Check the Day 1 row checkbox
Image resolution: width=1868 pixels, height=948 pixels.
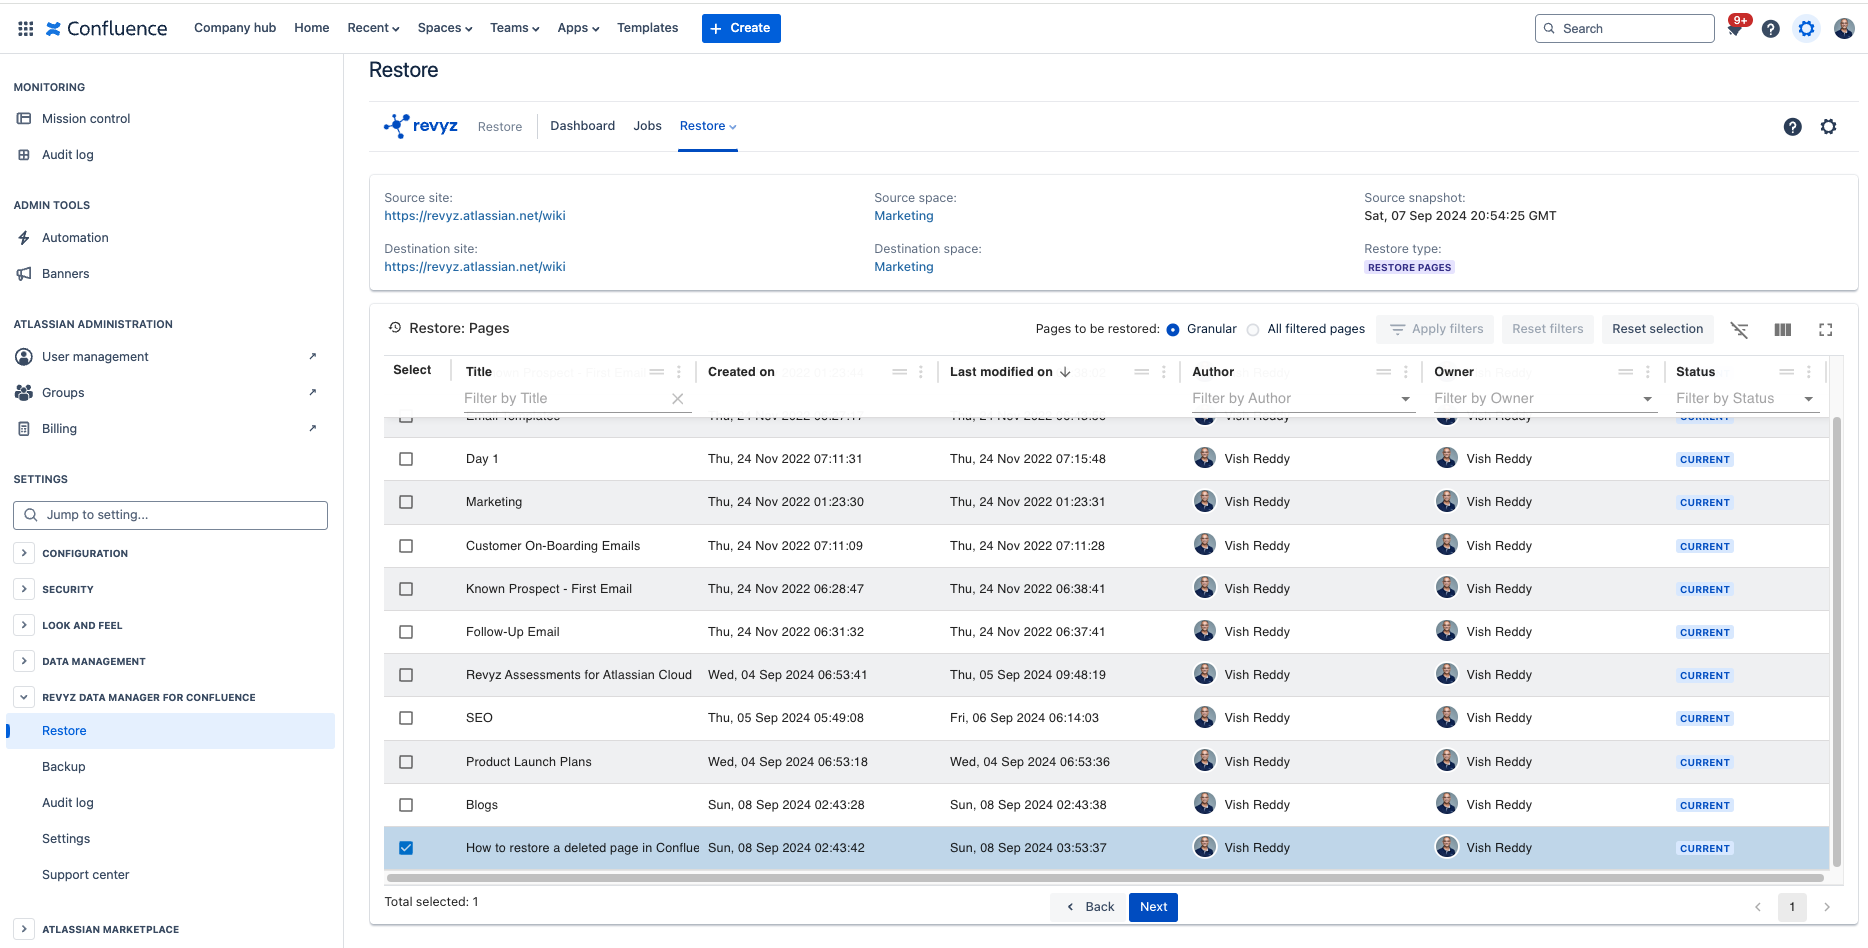[406, 459]
